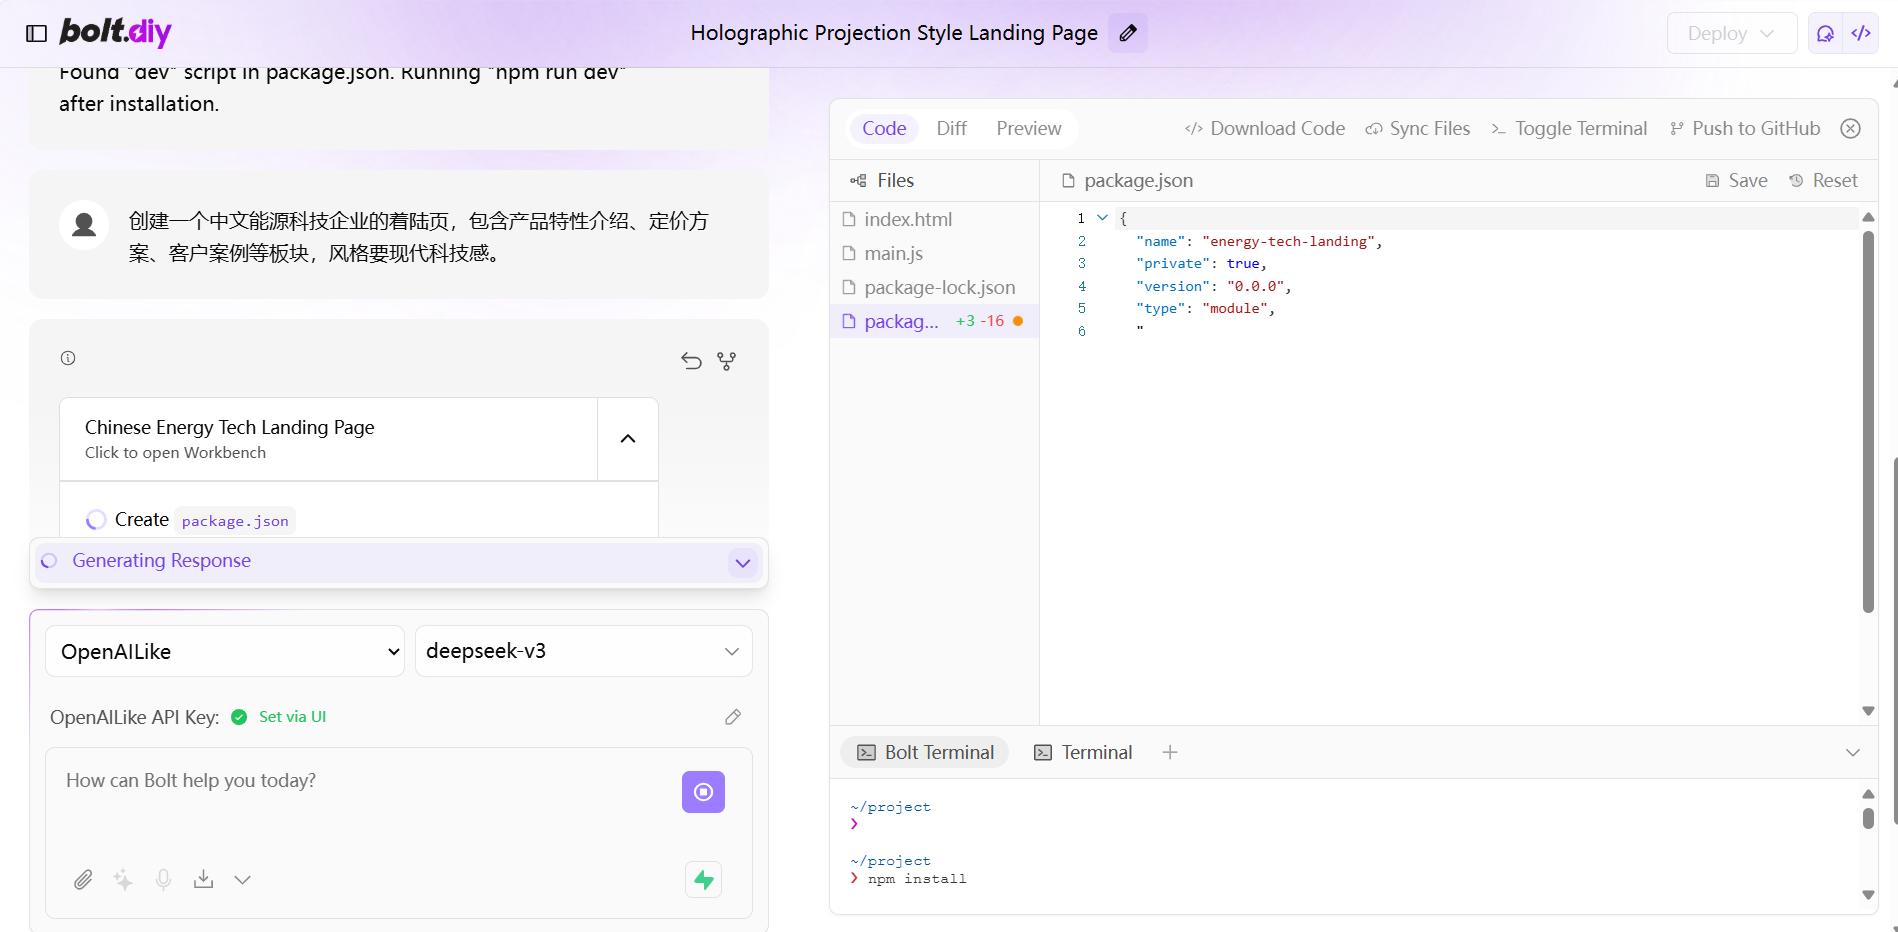This screenshot has height=932, width=1898.
Task: Click the green lightning bolt icon
Action: [704, 880]
